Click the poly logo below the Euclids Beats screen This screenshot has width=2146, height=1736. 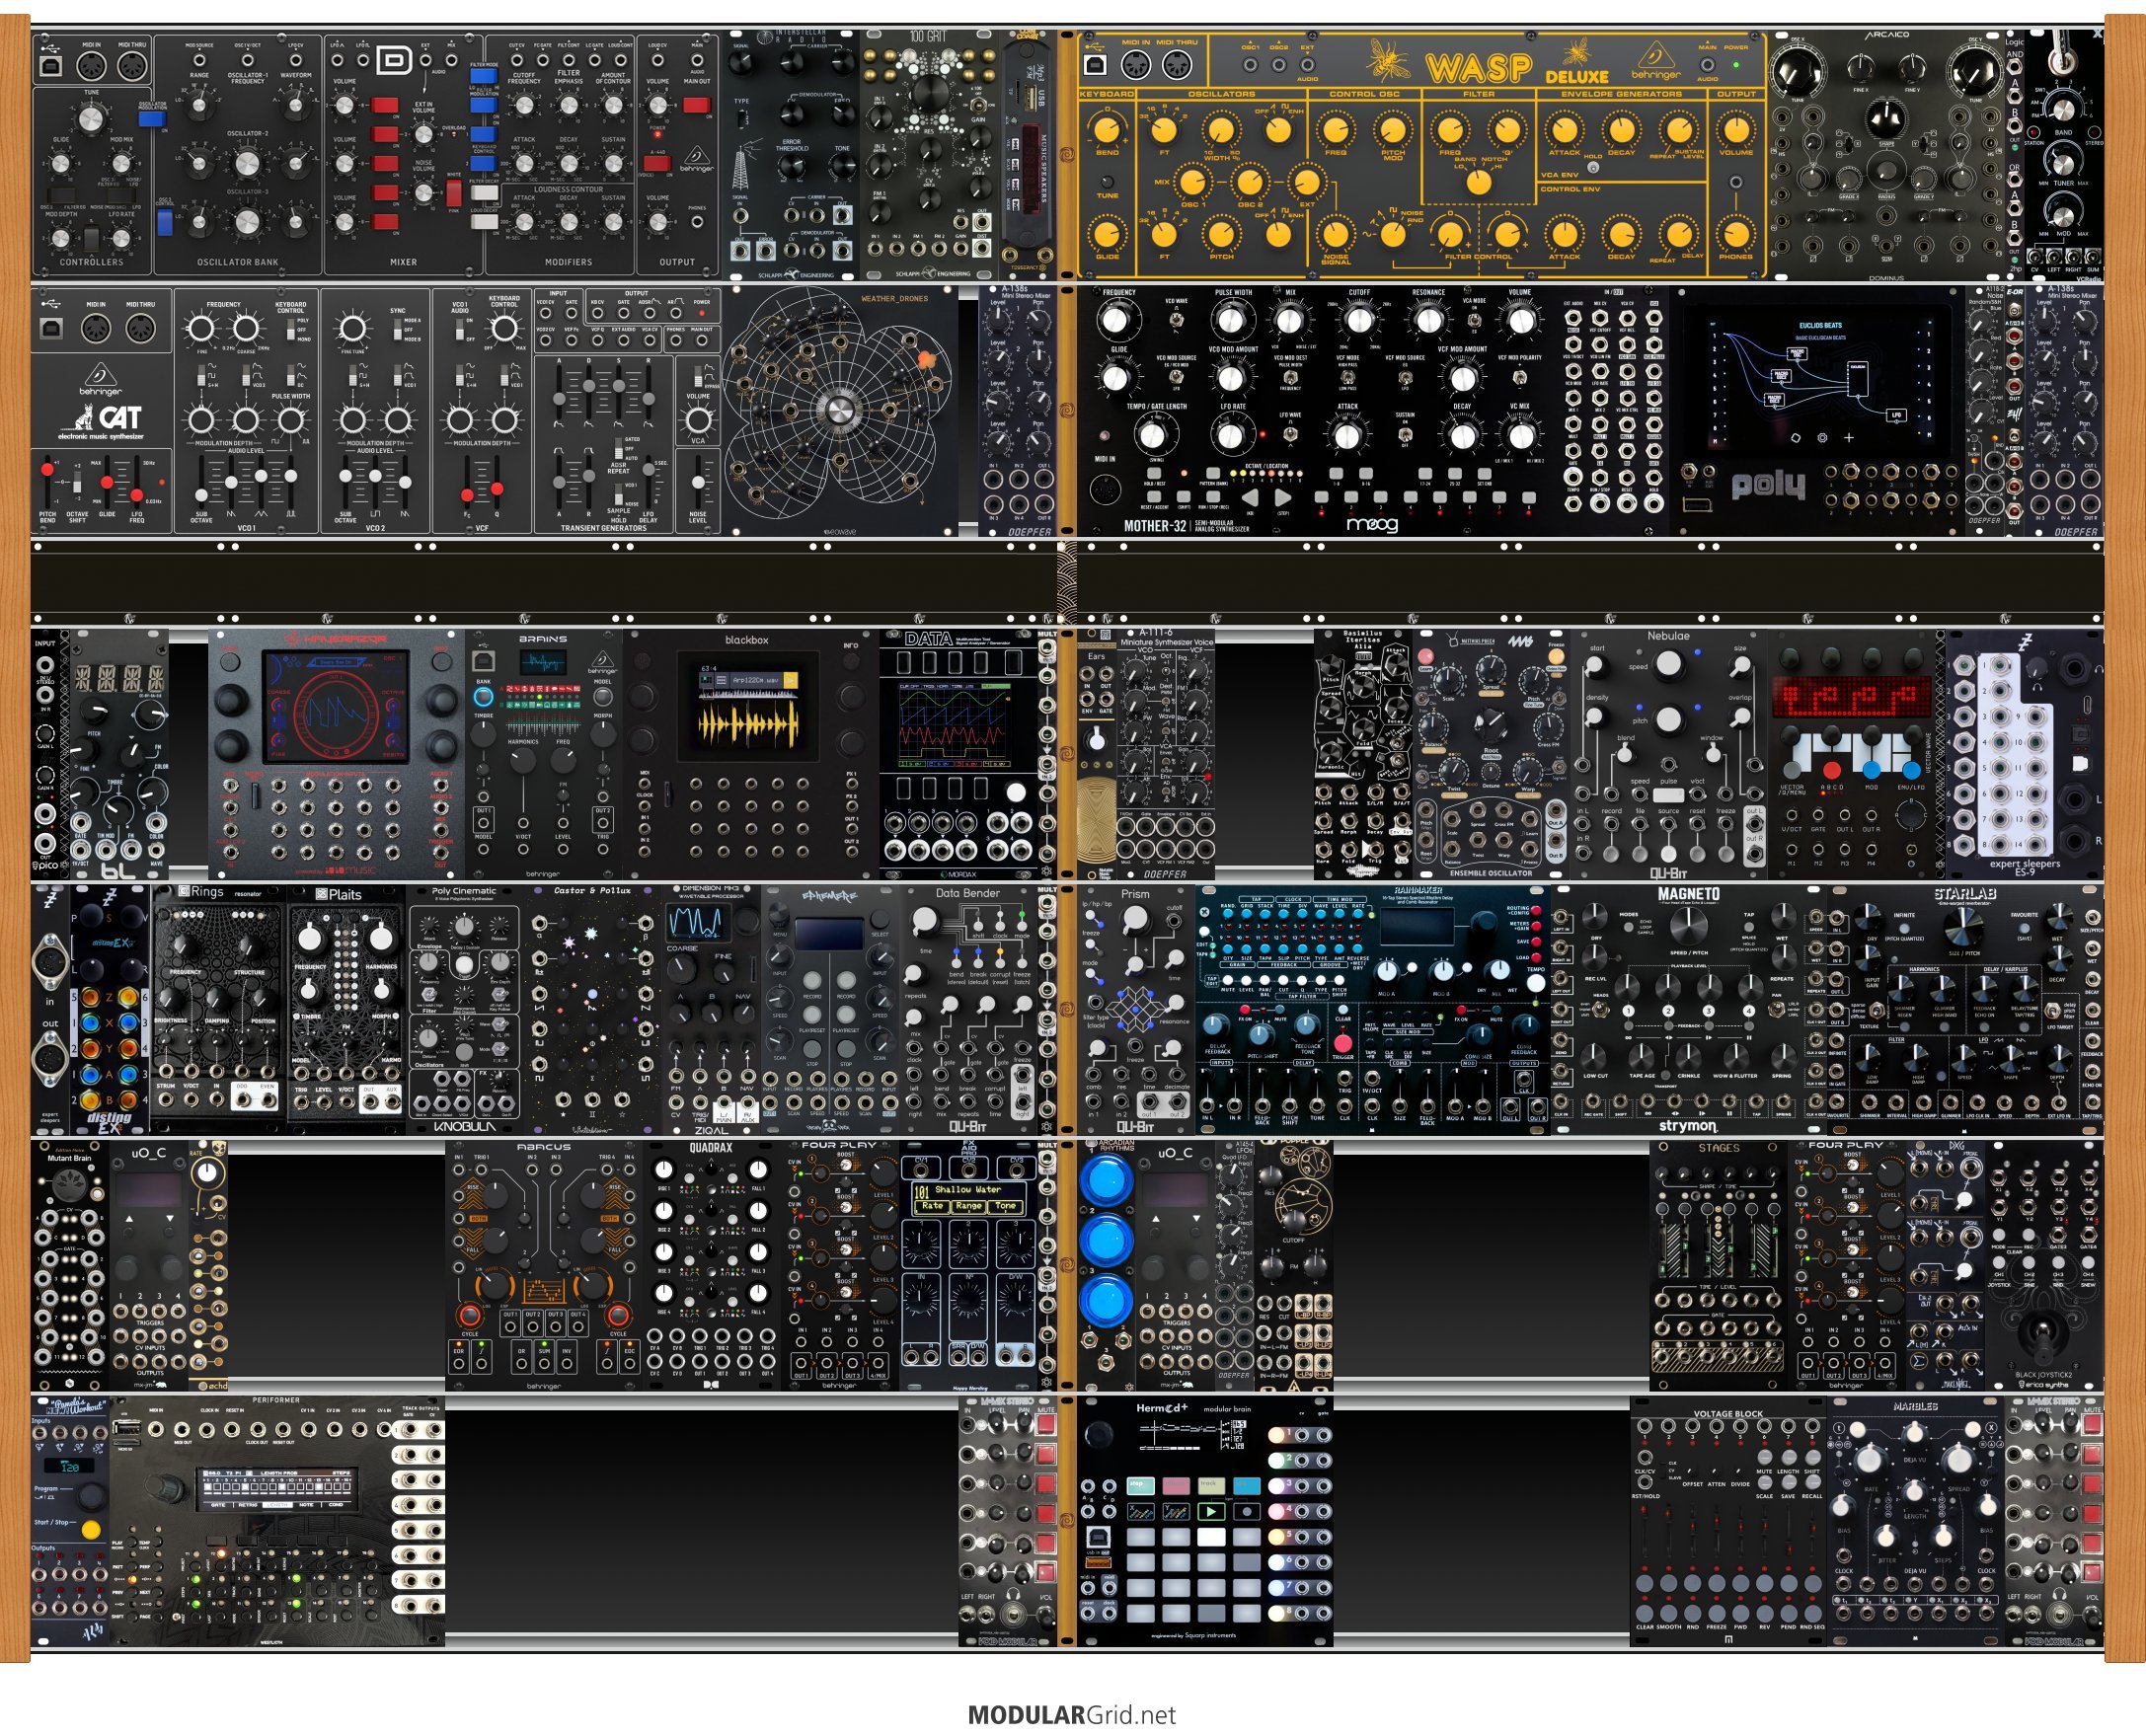[1768, 486]
